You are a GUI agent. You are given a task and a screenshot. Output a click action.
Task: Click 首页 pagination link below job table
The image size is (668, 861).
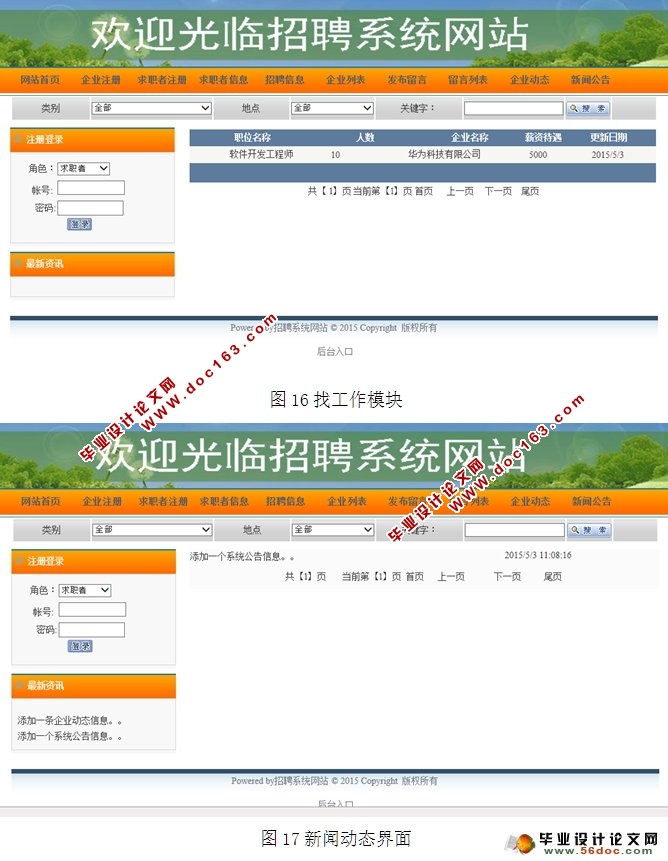(424, 191)
